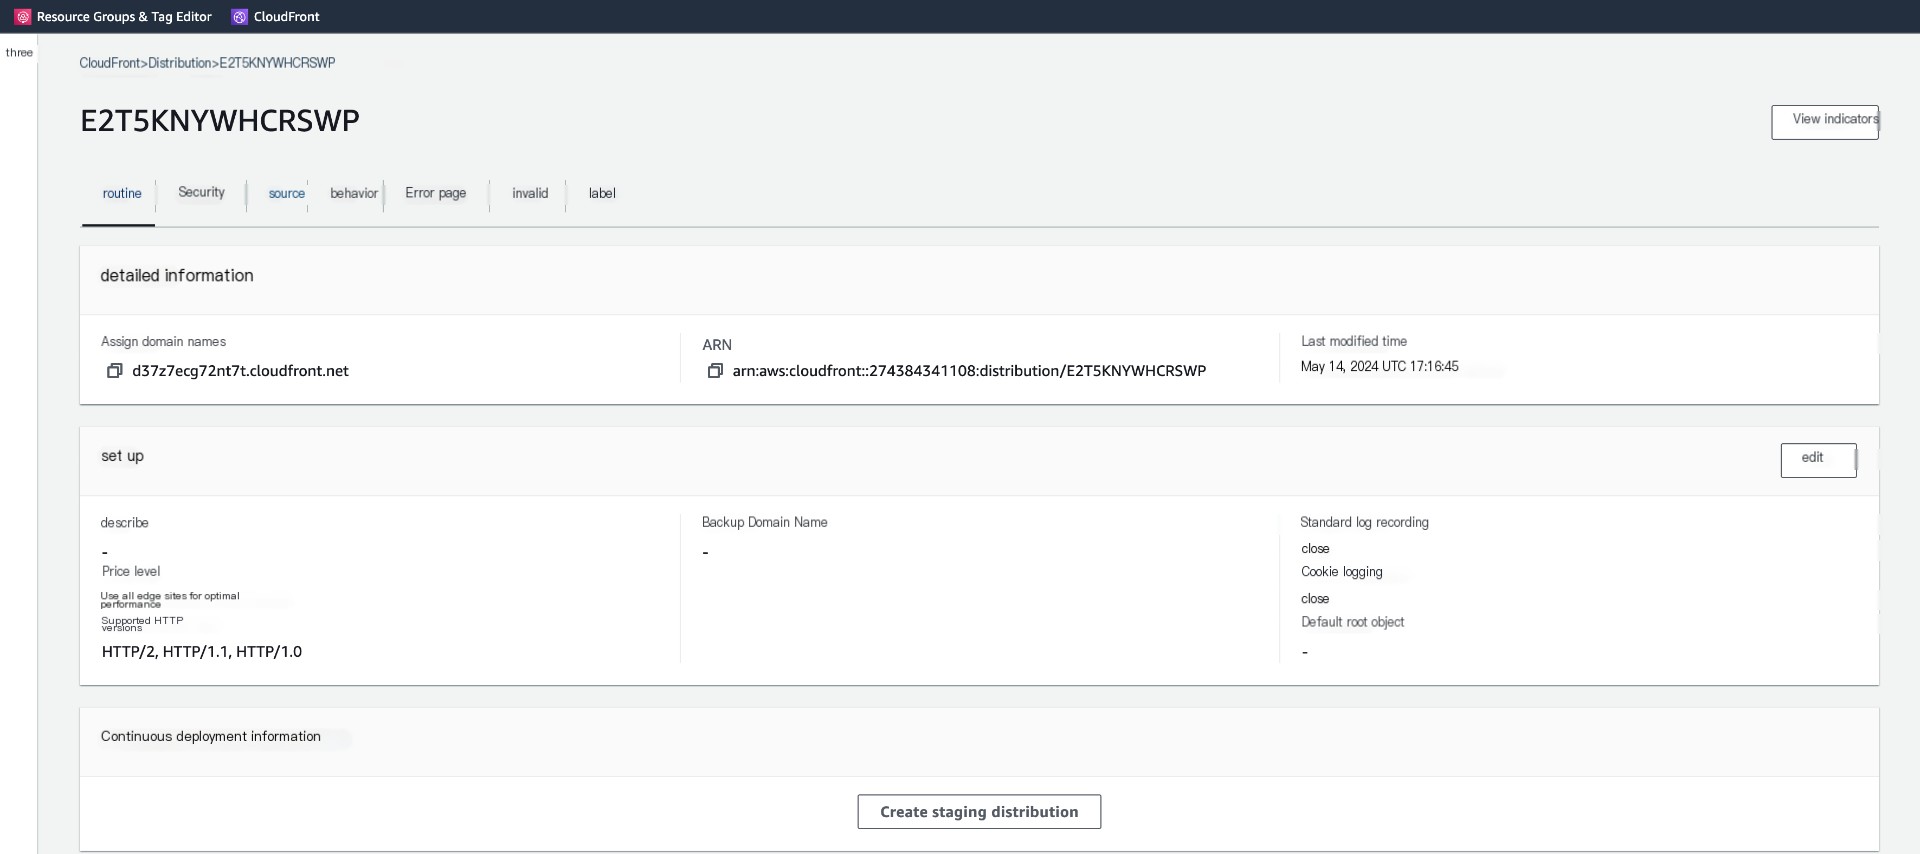The height and width of the screenshot is (854, 1920).
Task: Click the 'Supported HTTP versions' label
Action: click(x=142, y=624)
